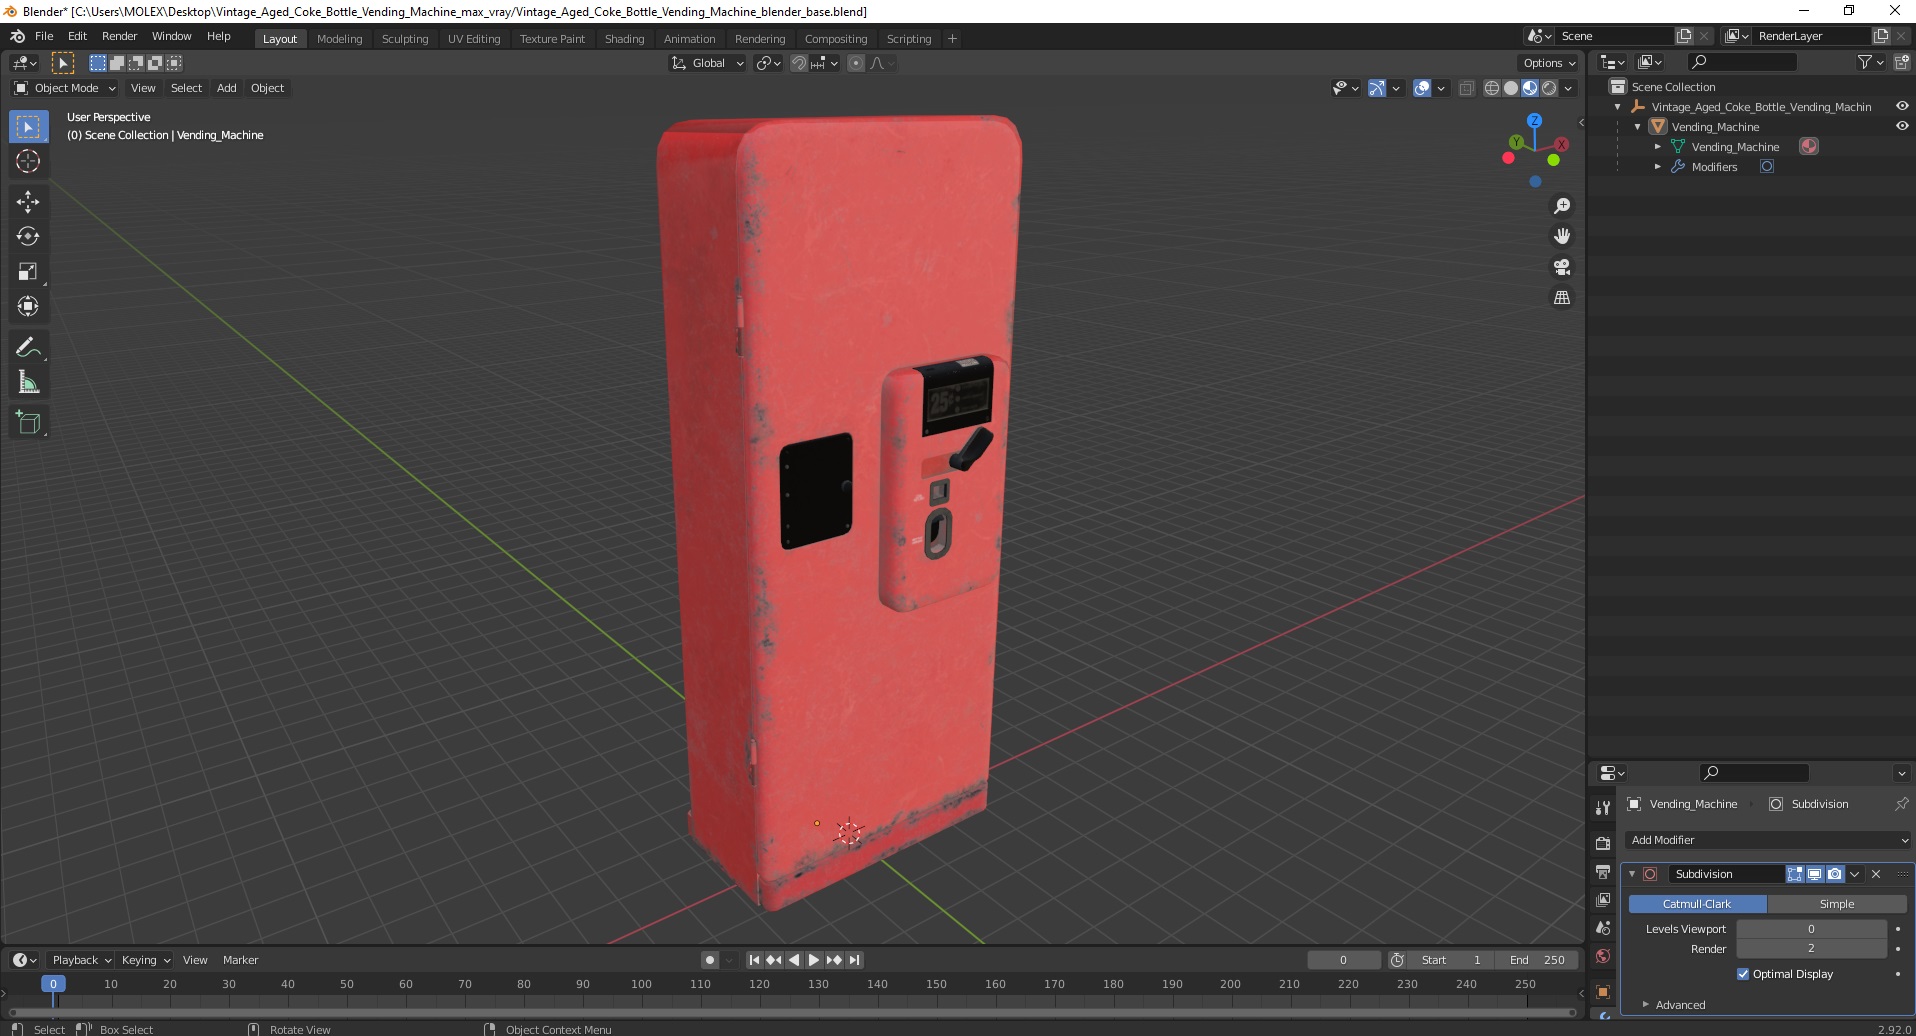Viewport: 1916px width, 1036px height.
Task: Open the Output properties tab
Action: pos(1603,872)
